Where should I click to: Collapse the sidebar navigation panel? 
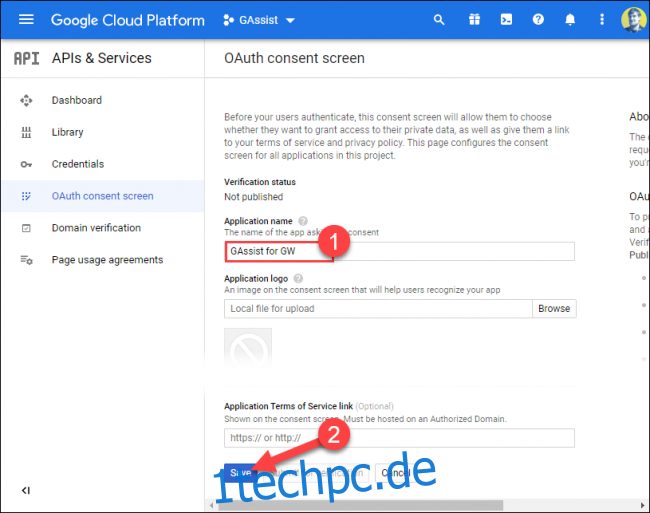point(26,491)
